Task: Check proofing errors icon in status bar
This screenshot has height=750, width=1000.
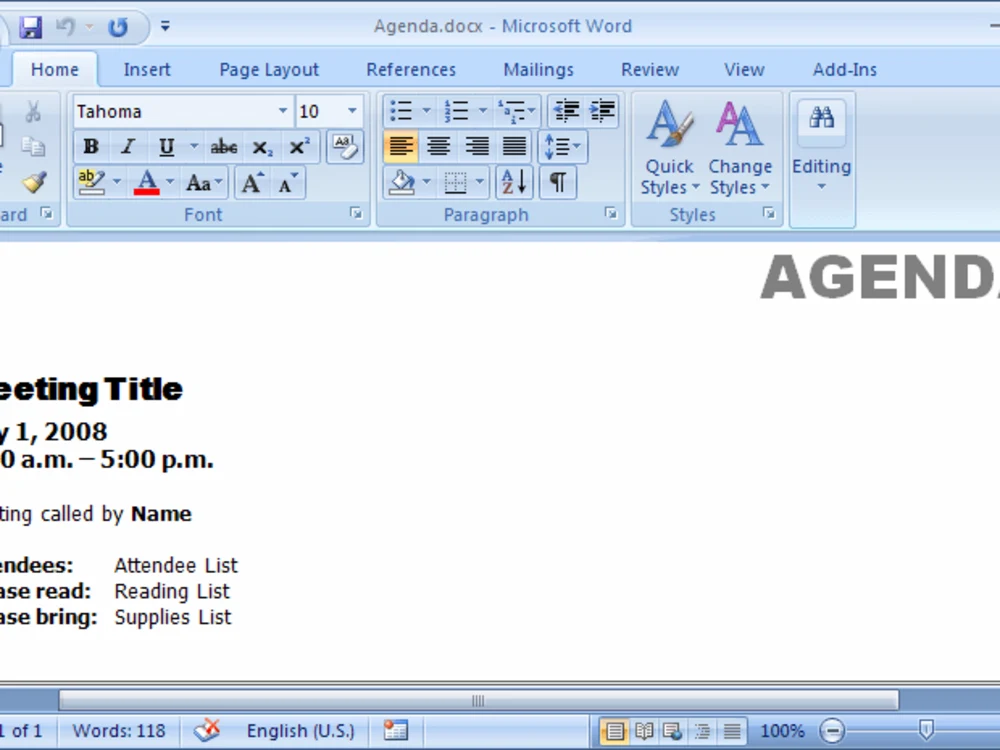Action: click(207, 731)
